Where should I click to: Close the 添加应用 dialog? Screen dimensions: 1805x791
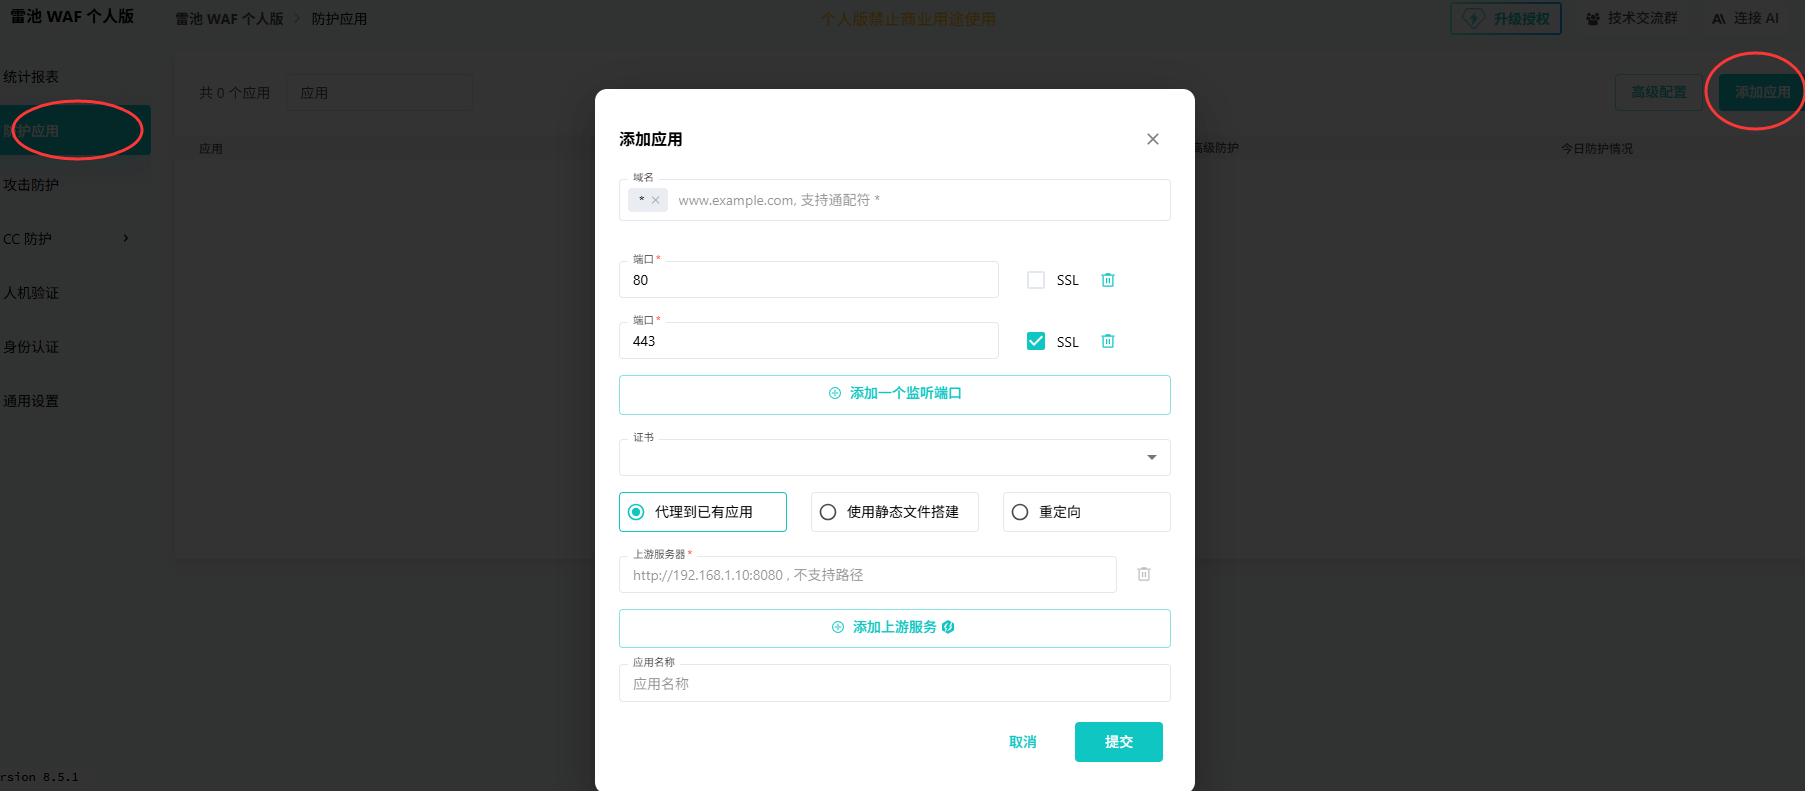pyautogui.click(x=1153, y=139)
